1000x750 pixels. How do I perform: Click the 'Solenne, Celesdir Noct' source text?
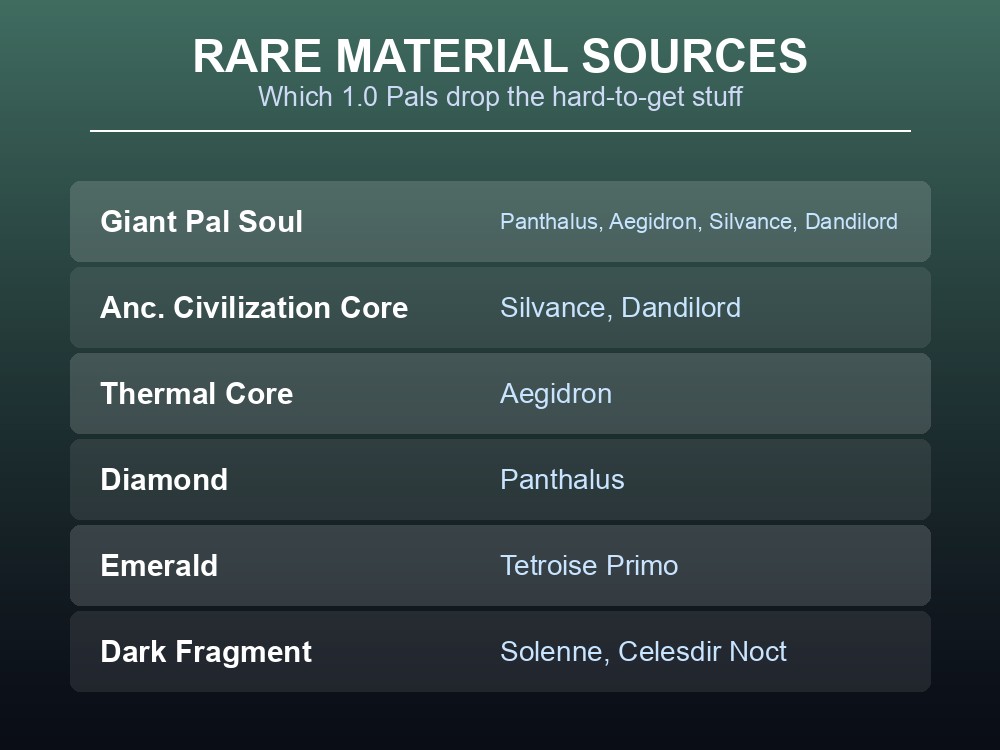click(643, 652)
